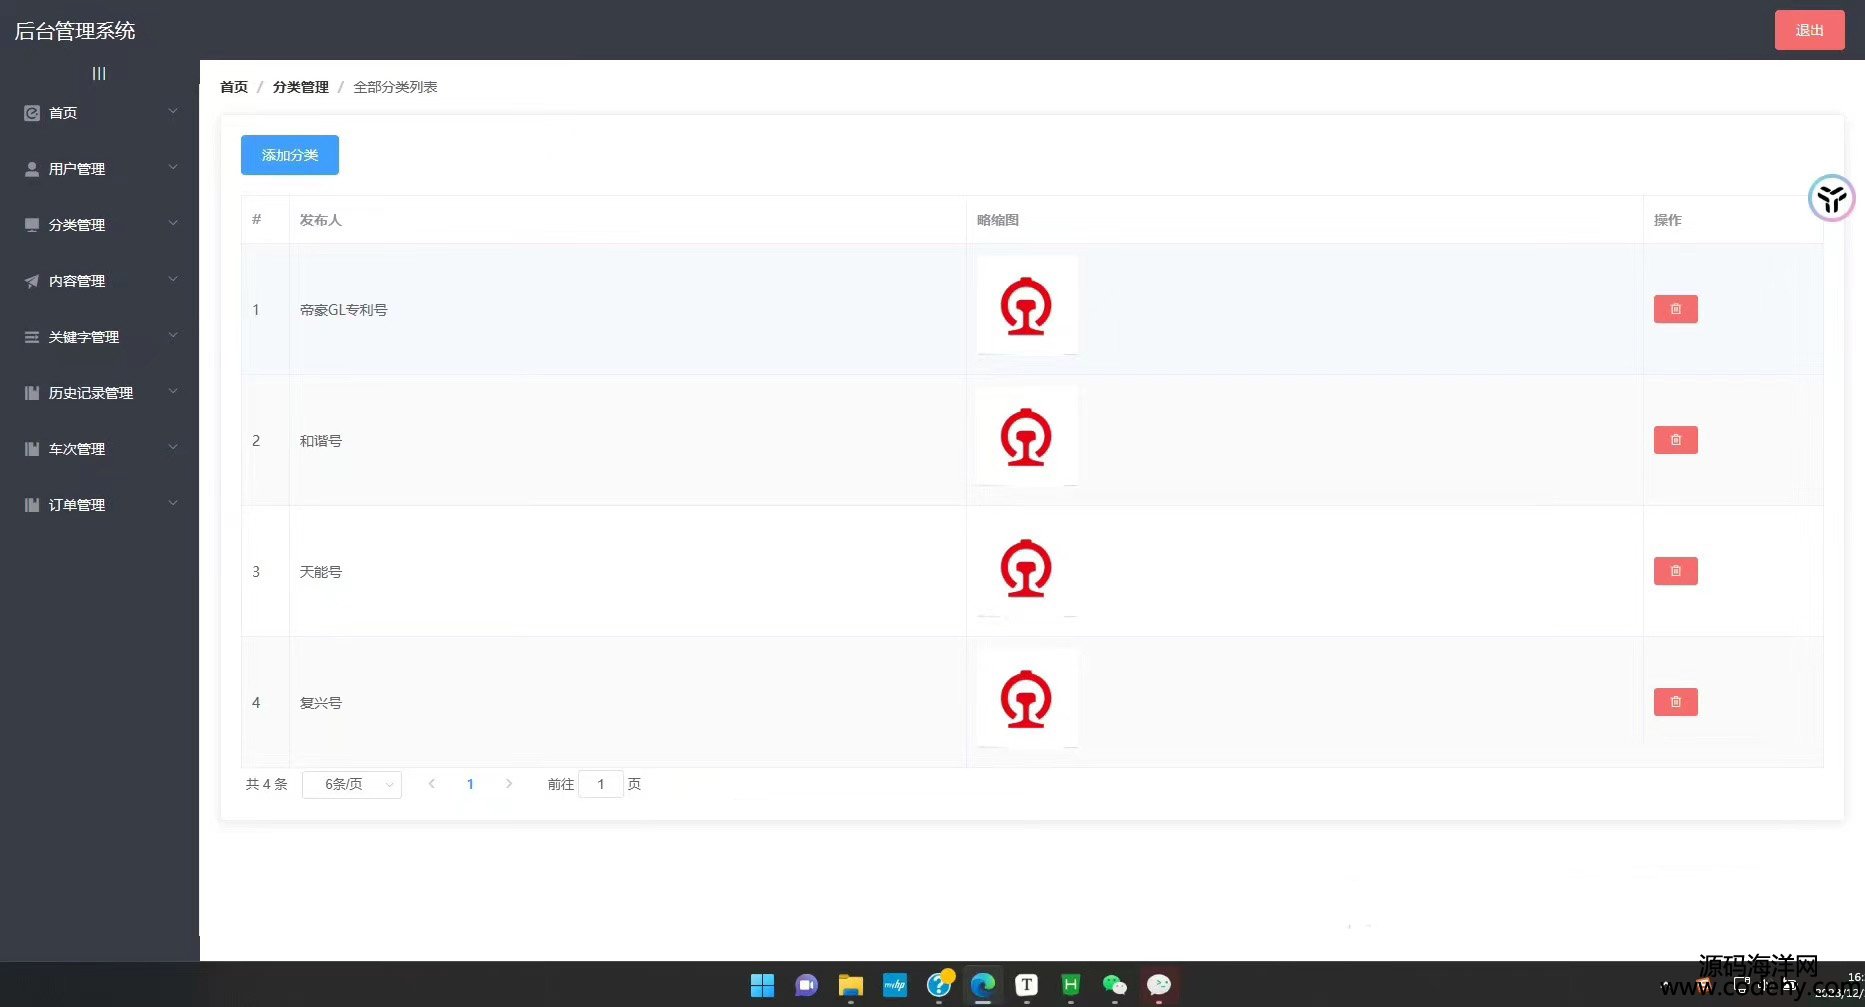Open the File Explorer taskbar icon
1865x1007 pixels.
[851, 985]
